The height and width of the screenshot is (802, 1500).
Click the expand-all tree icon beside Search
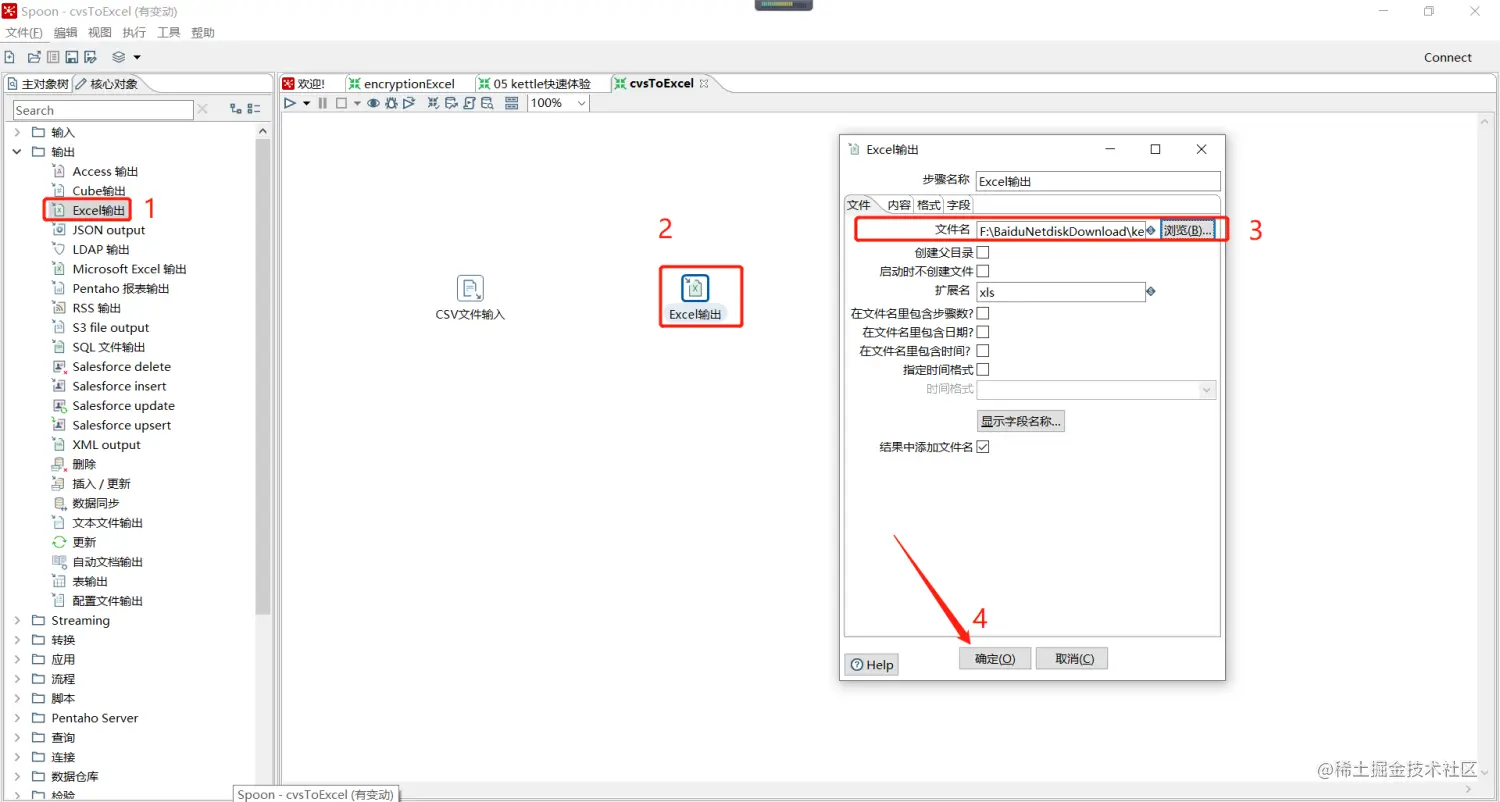tap(236, 109)
